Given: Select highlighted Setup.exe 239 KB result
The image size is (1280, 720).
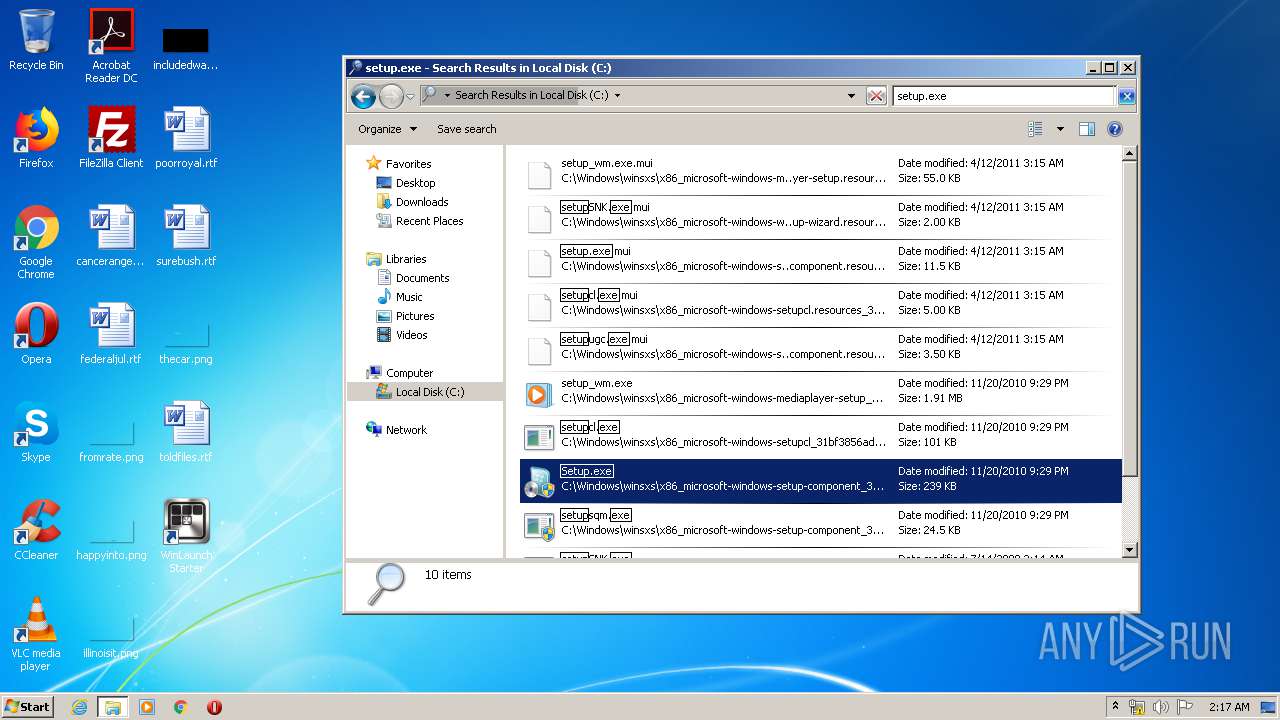Looking at the screenshot, I should click(x=821, y=481).
